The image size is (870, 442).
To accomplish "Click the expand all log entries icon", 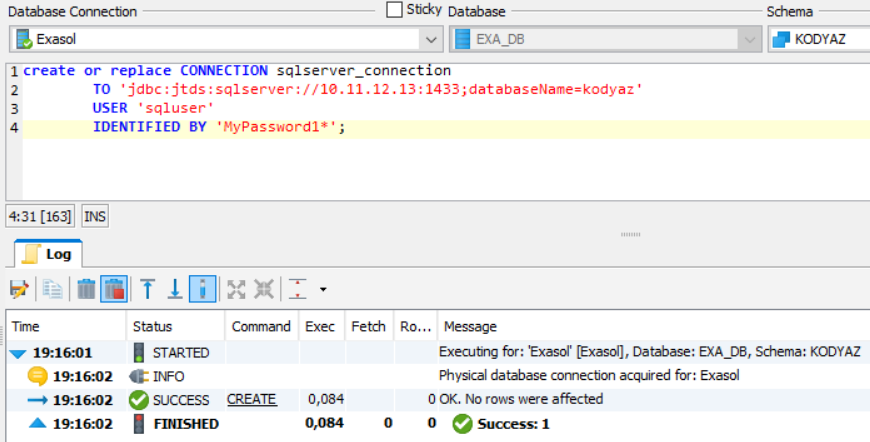I will tap(236, 289).
